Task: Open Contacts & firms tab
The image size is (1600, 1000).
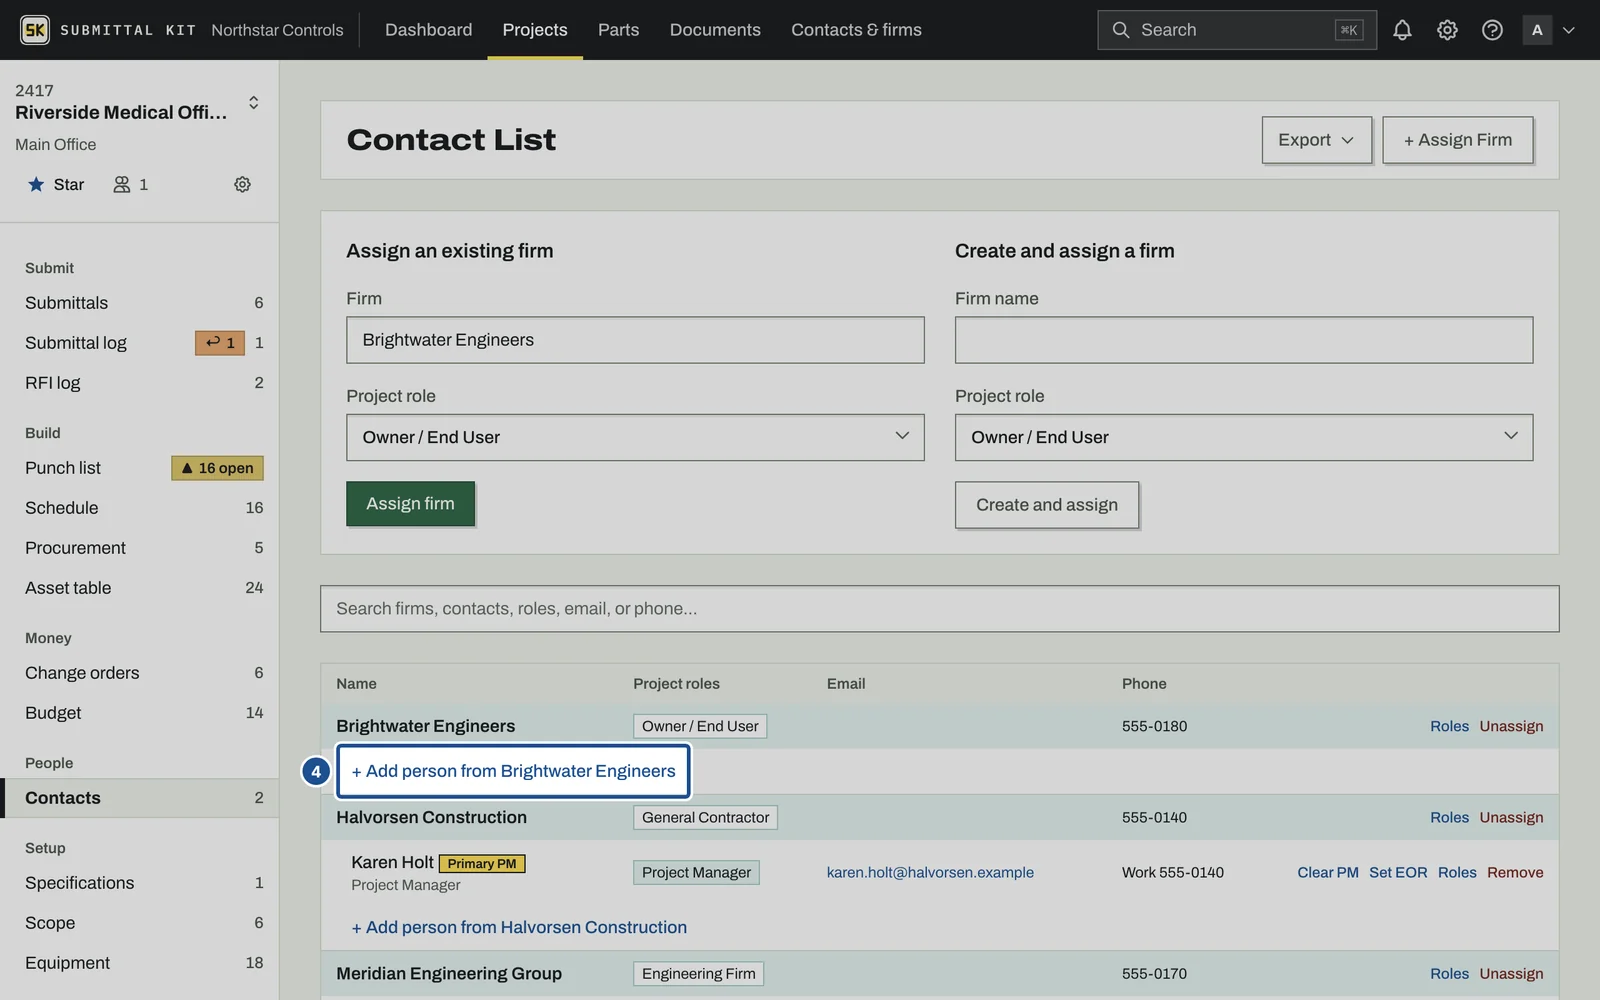Action: (856, 30)
